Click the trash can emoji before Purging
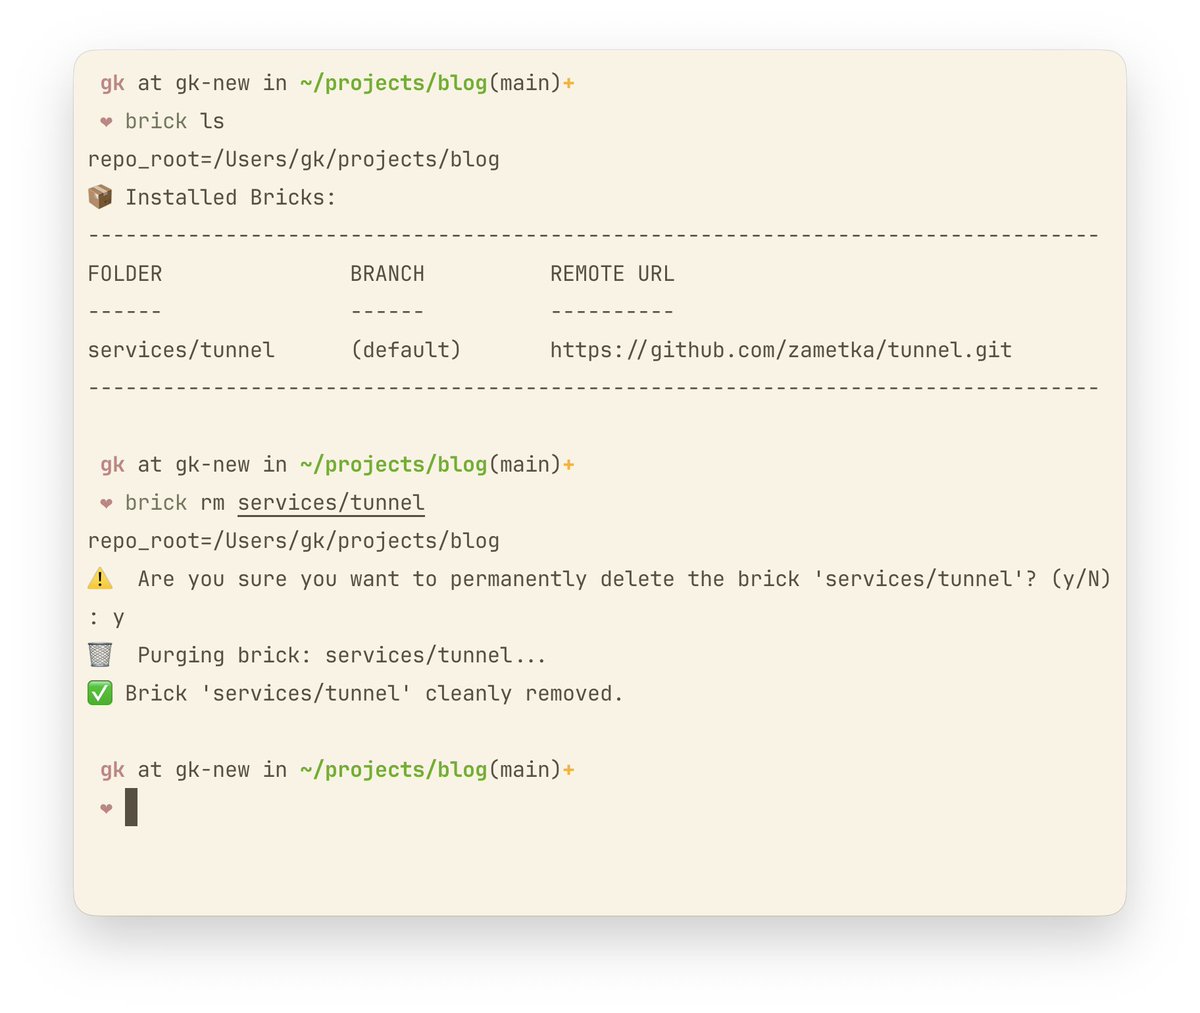 [100, 655]
